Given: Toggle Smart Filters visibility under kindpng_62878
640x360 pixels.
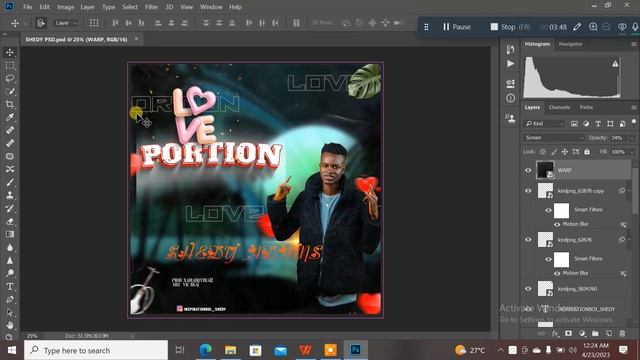Looking at the screenshot, I should (x=548, y=259).
